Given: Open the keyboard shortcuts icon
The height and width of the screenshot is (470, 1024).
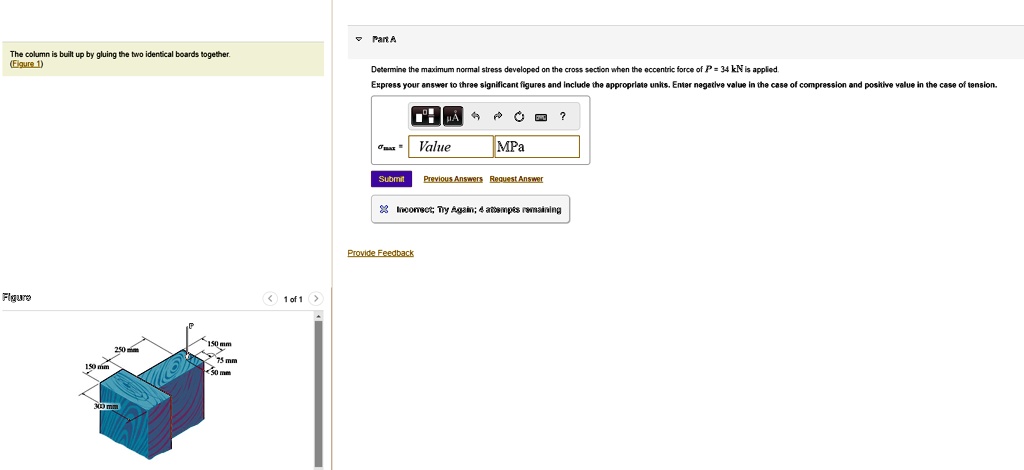Looking at the screenshot, I should [541, 118].
